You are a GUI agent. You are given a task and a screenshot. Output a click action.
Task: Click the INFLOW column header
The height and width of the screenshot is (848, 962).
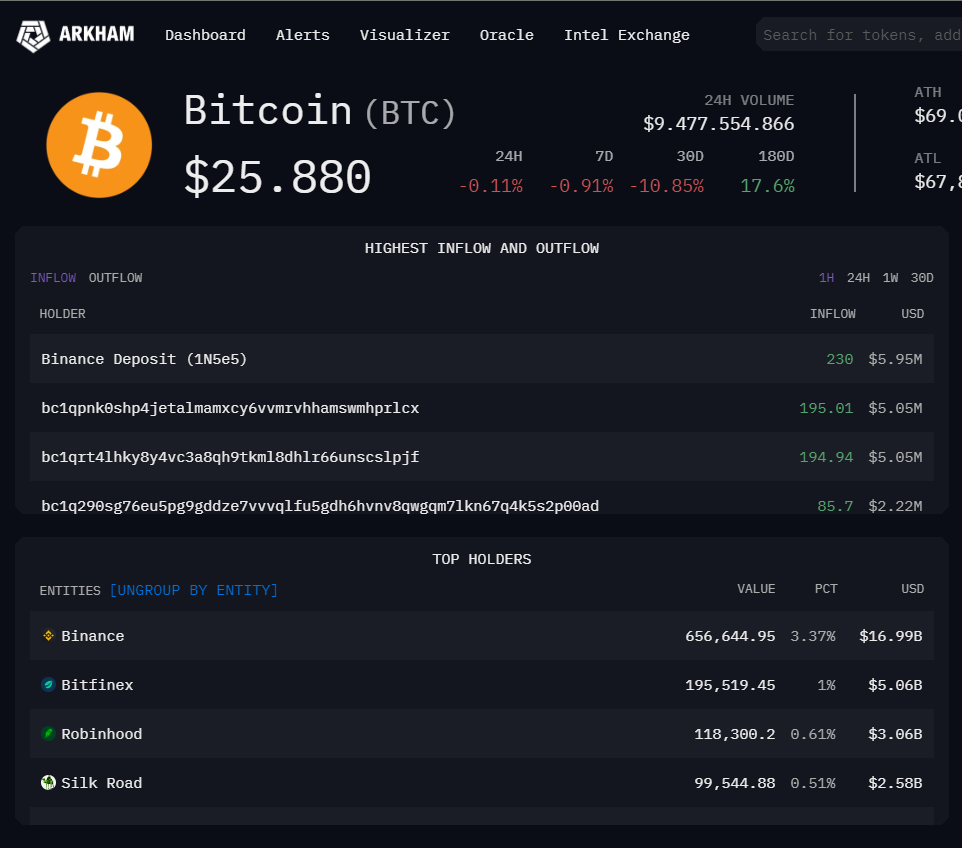[x=833, y=314]
